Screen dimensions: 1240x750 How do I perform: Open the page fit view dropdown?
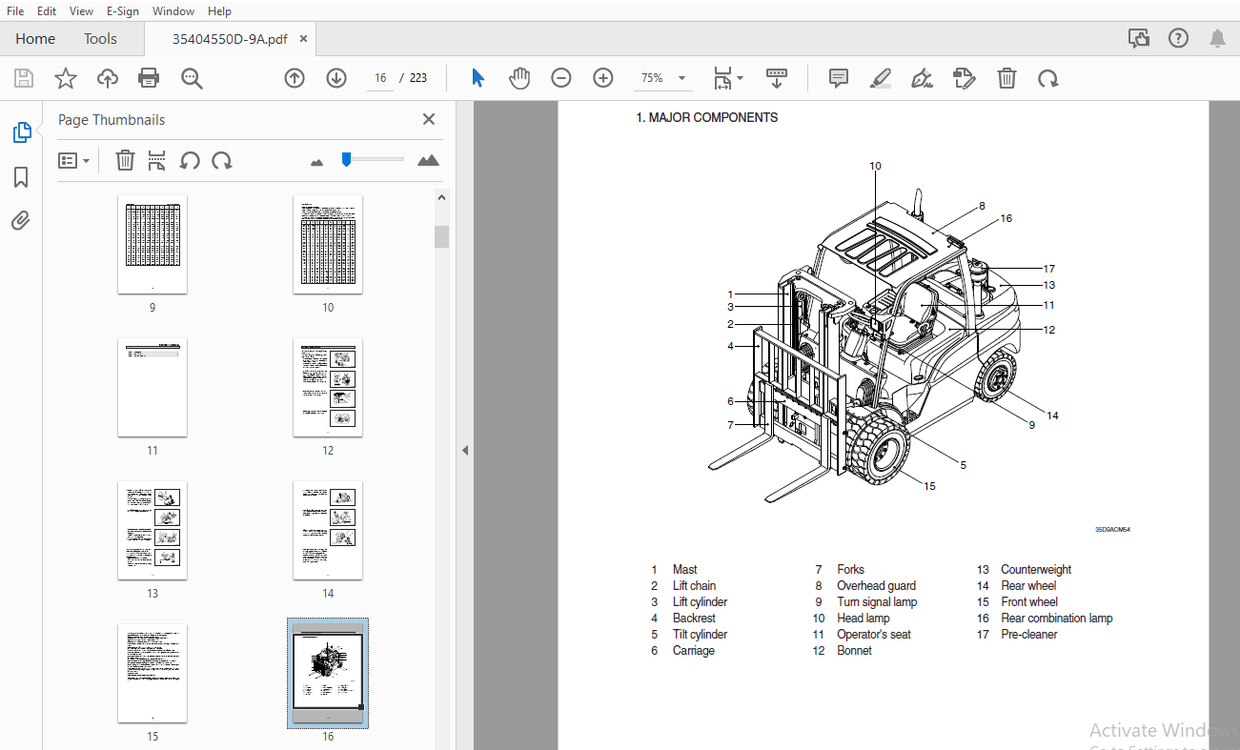(x=728, y=78)
